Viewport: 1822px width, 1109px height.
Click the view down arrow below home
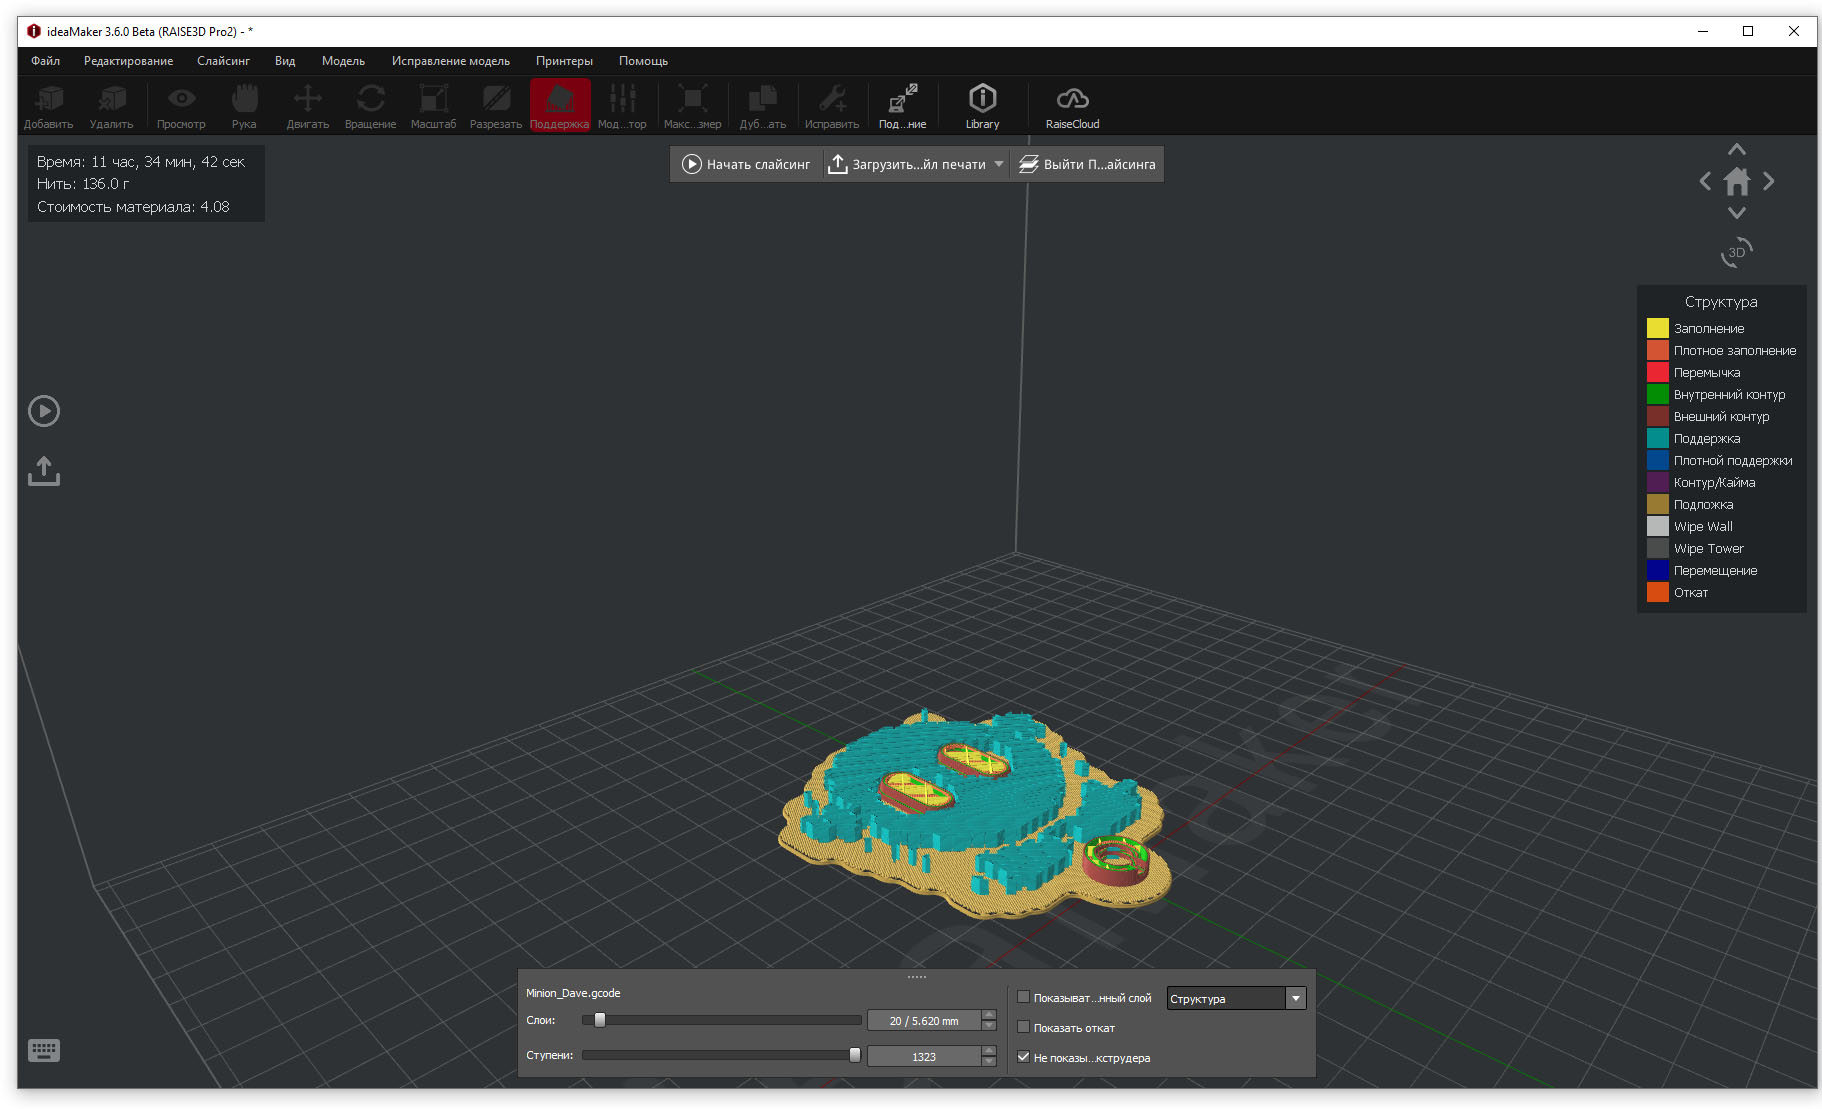pyautogui.click(x=1737, y=213)
